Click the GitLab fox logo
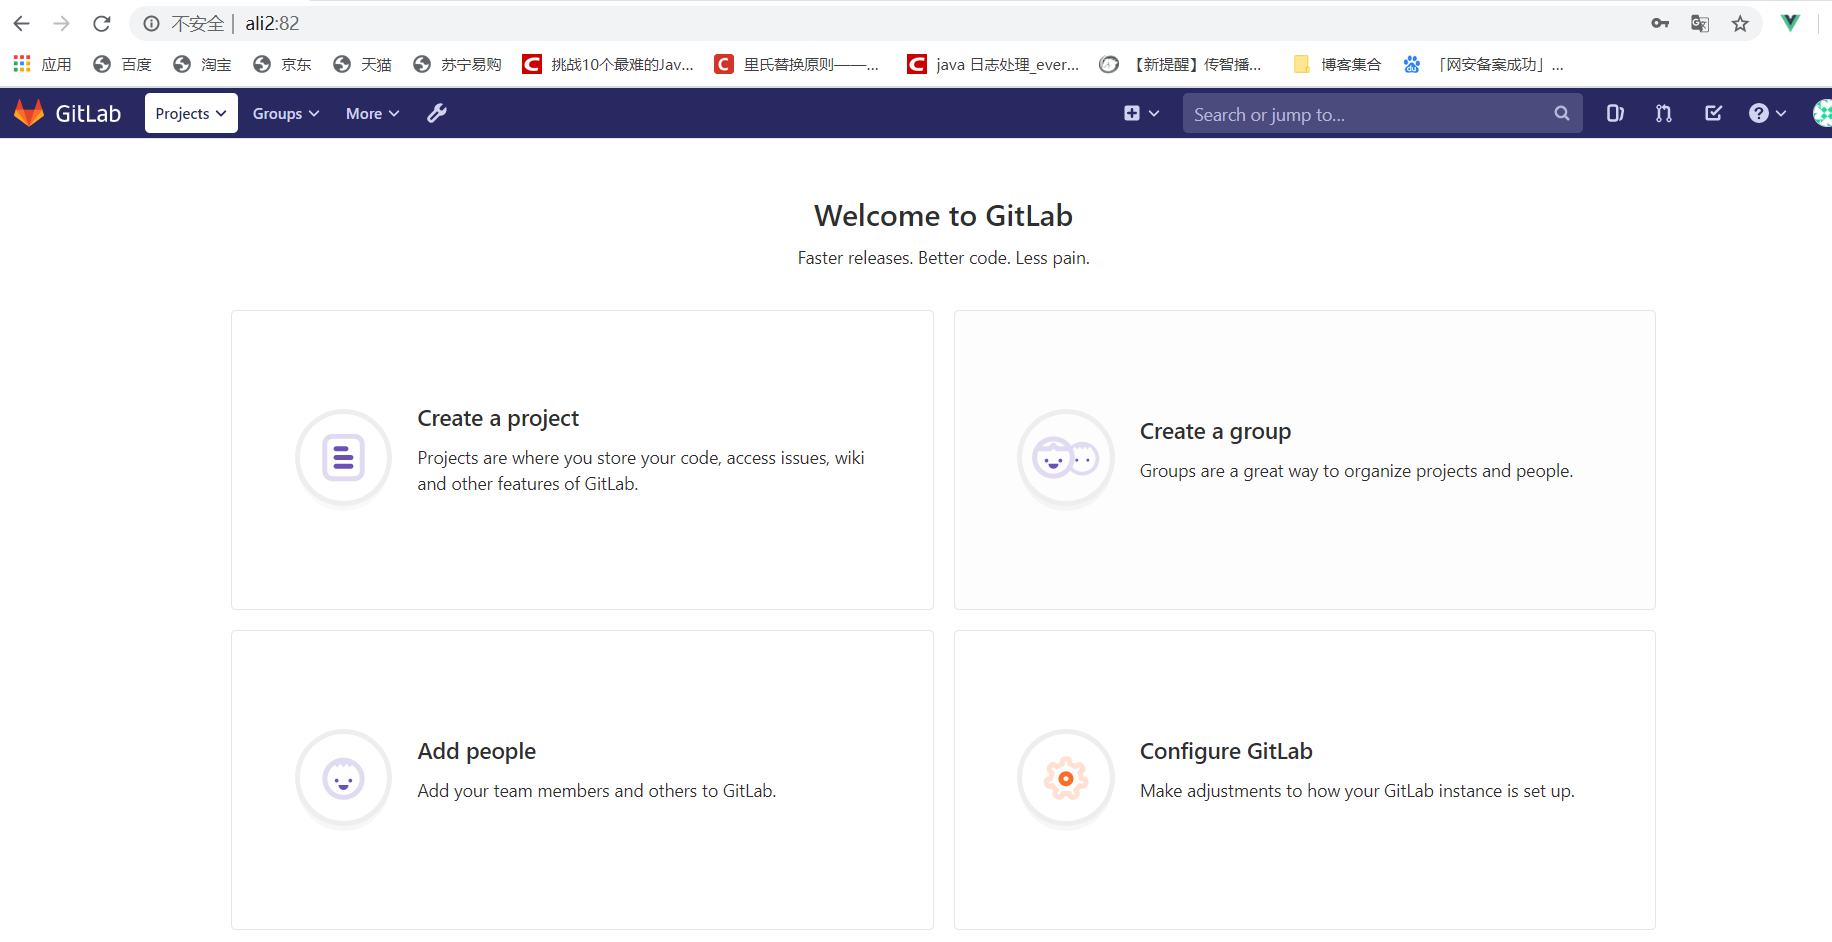This screenshot has height=942, width=1832. (29, 113)
